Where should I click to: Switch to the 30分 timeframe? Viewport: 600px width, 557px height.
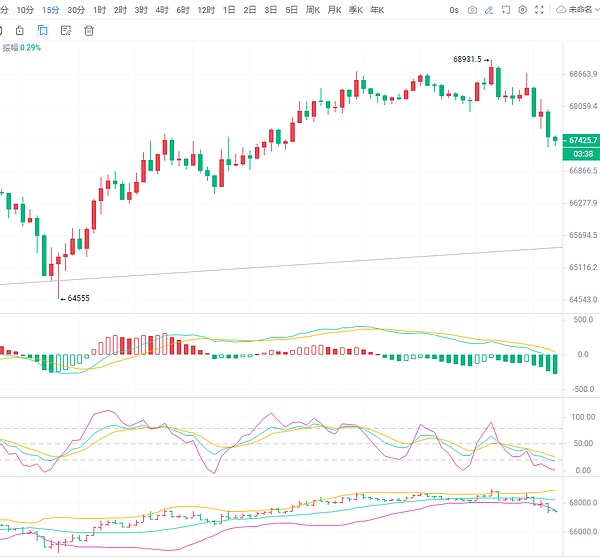pos(75,10)
